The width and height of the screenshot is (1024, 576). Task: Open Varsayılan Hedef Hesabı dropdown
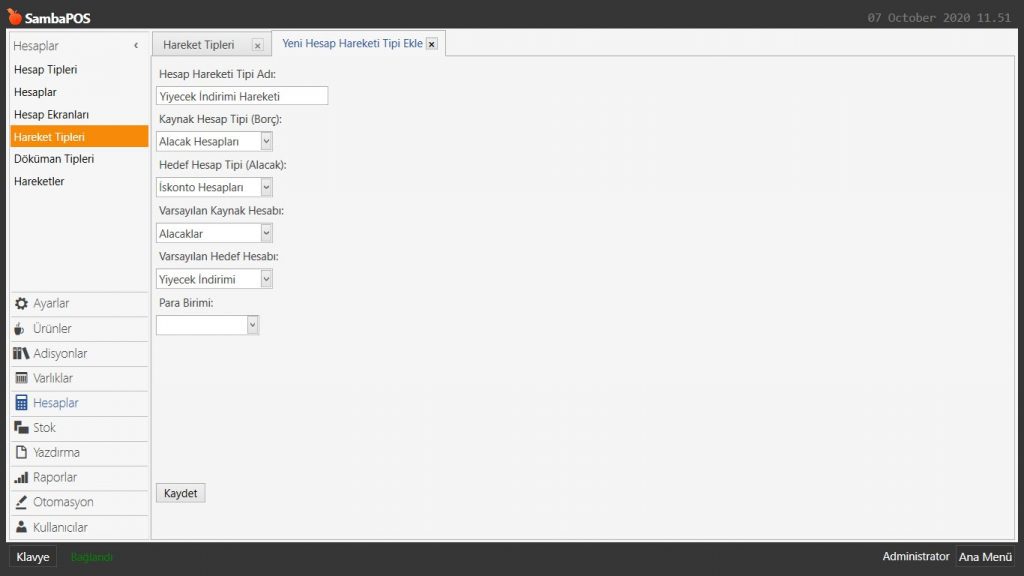click(266, 279)
